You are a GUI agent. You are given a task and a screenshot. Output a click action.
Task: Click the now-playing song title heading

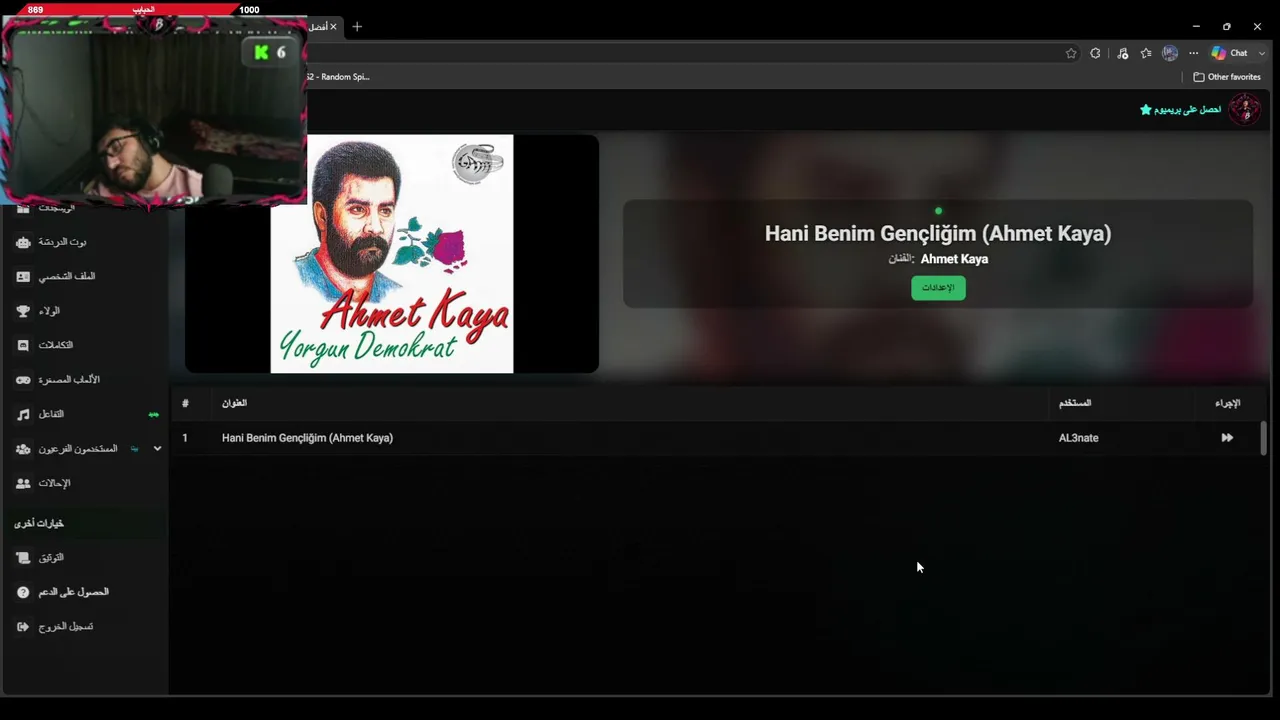938,233
